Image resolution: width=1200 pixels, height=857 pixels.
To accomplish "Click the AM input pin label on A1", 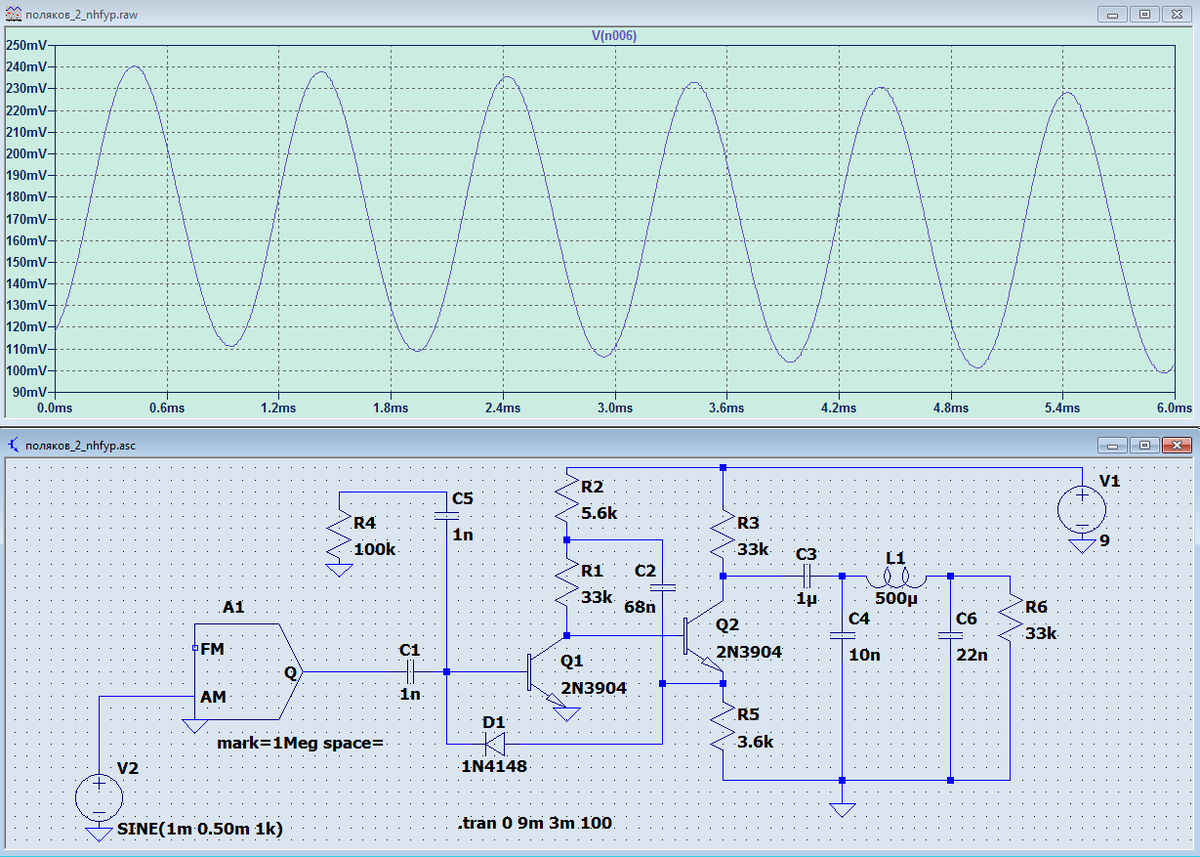I will (x=213, y=697).
